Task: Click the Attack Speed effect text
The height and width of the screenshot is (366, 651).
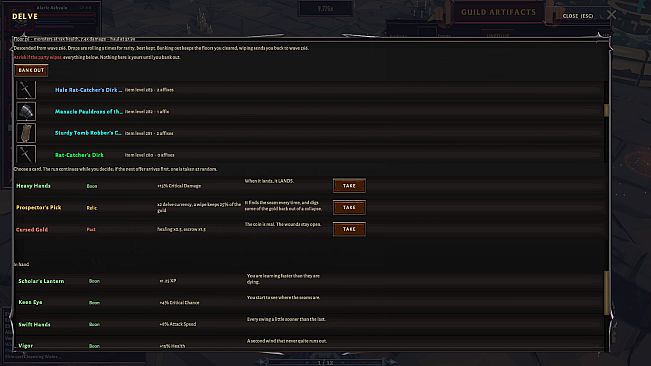Action: 178,324
